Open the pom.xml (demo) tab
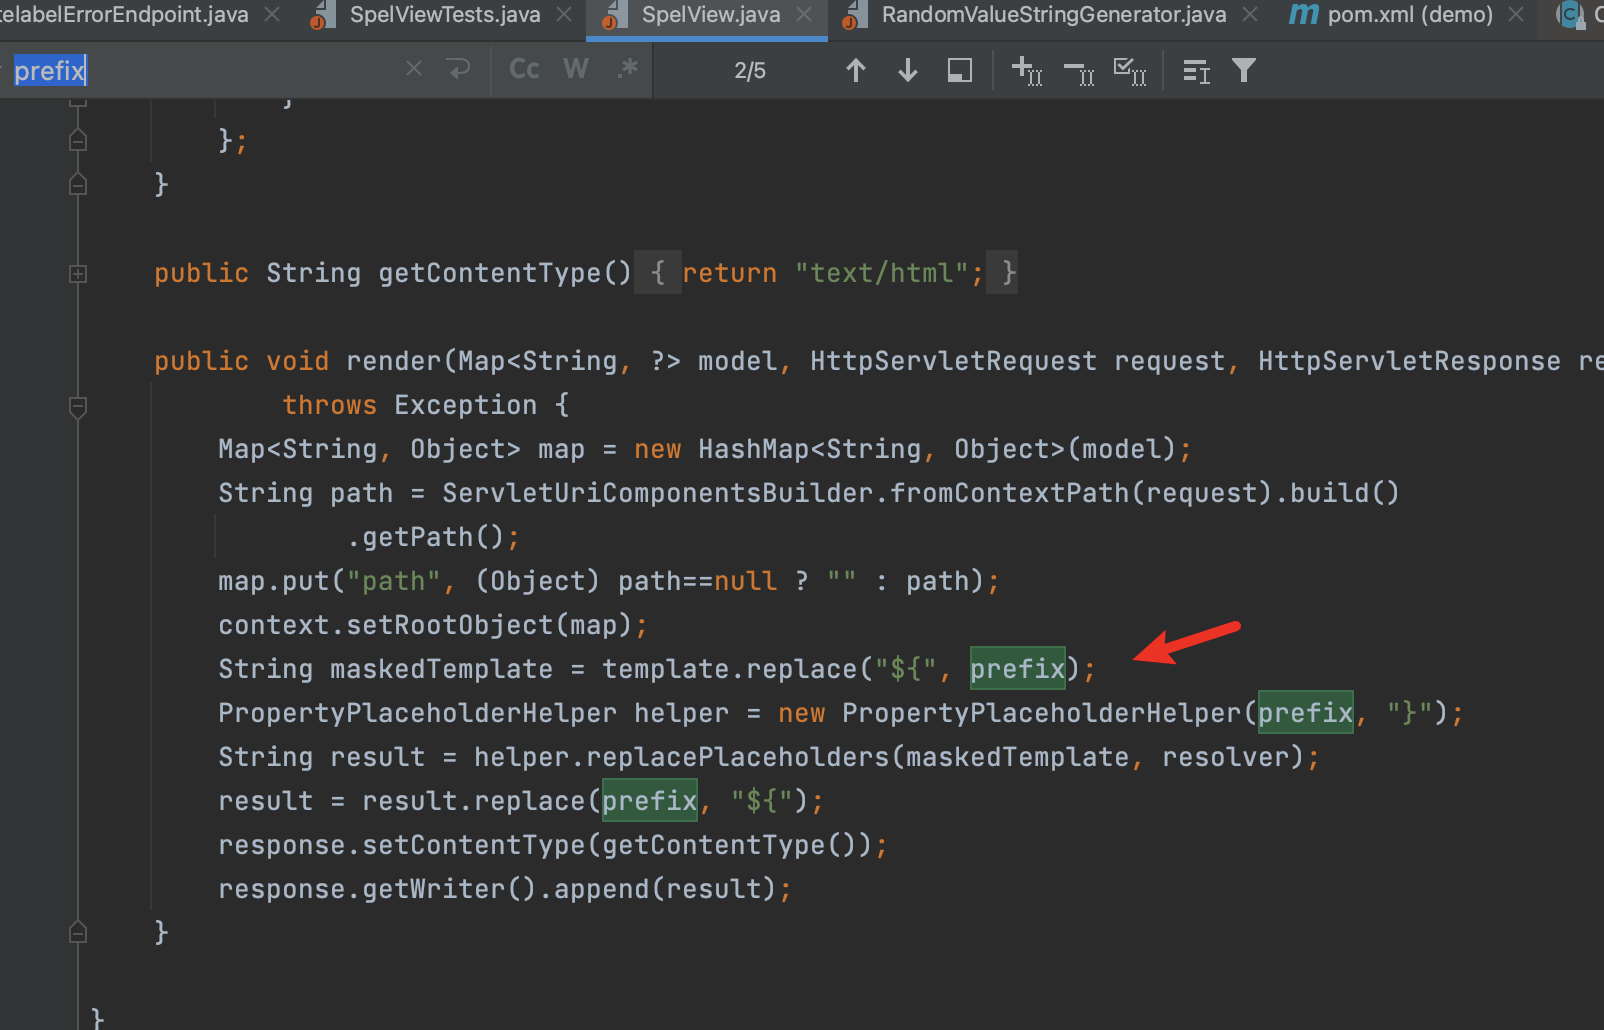This screenshot has width=1604, height=1030. tap(1410, 15)
